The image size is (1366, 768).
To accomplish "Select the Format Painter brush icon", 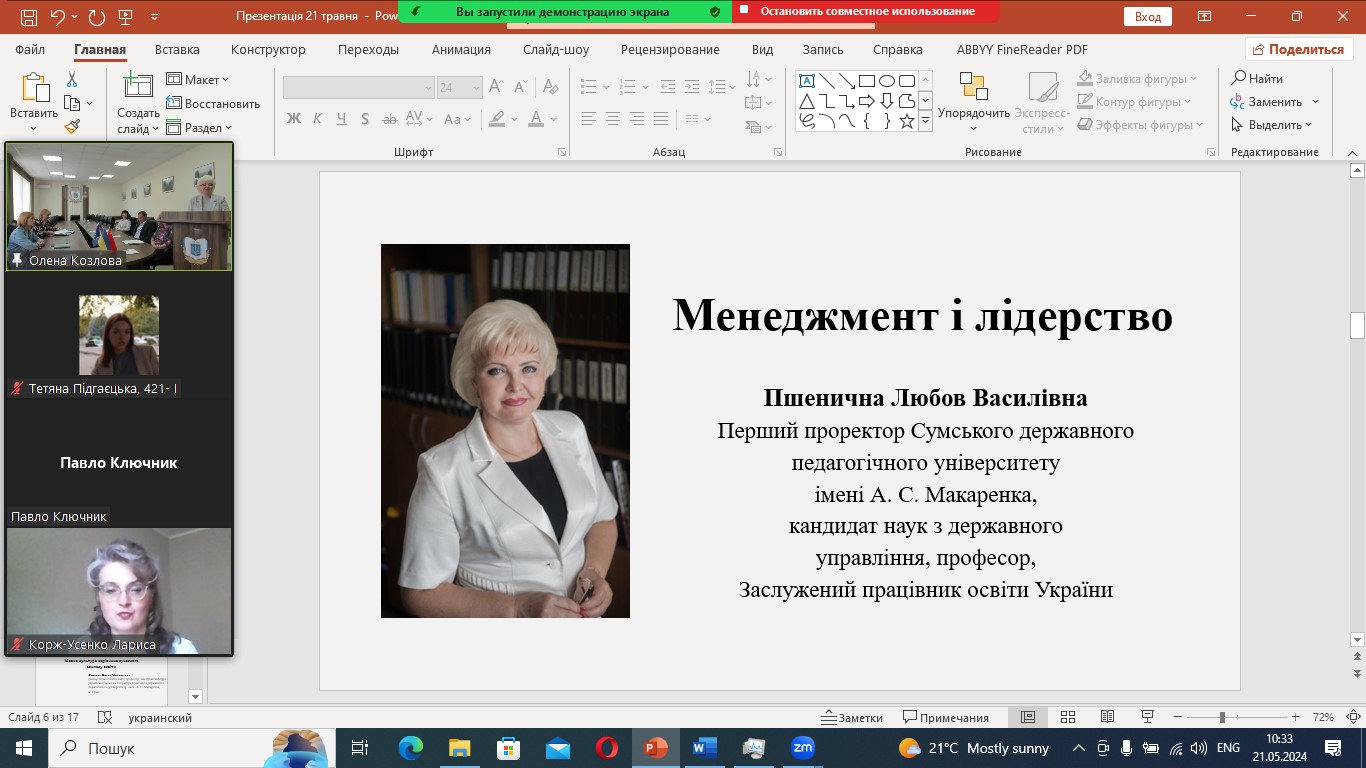I will [72, 126].
